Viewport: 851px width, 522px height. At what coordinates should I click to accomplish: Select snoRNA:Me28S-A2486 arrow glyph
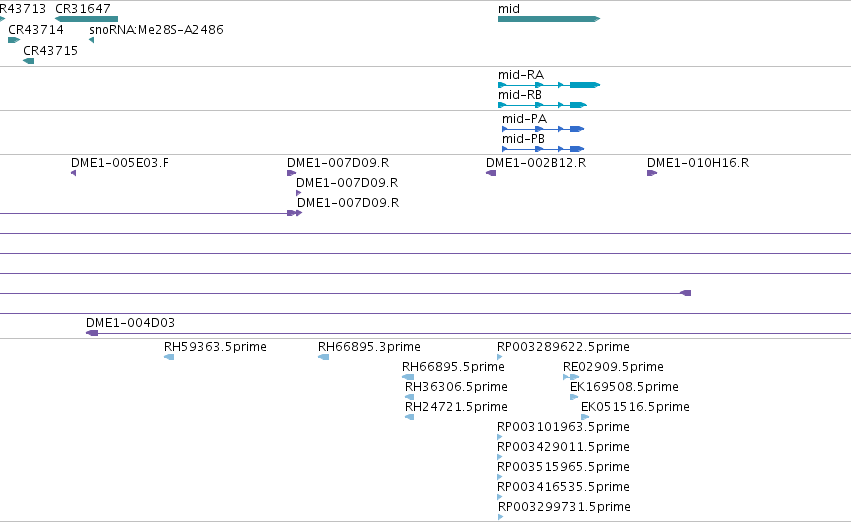[x=92, y=40]
